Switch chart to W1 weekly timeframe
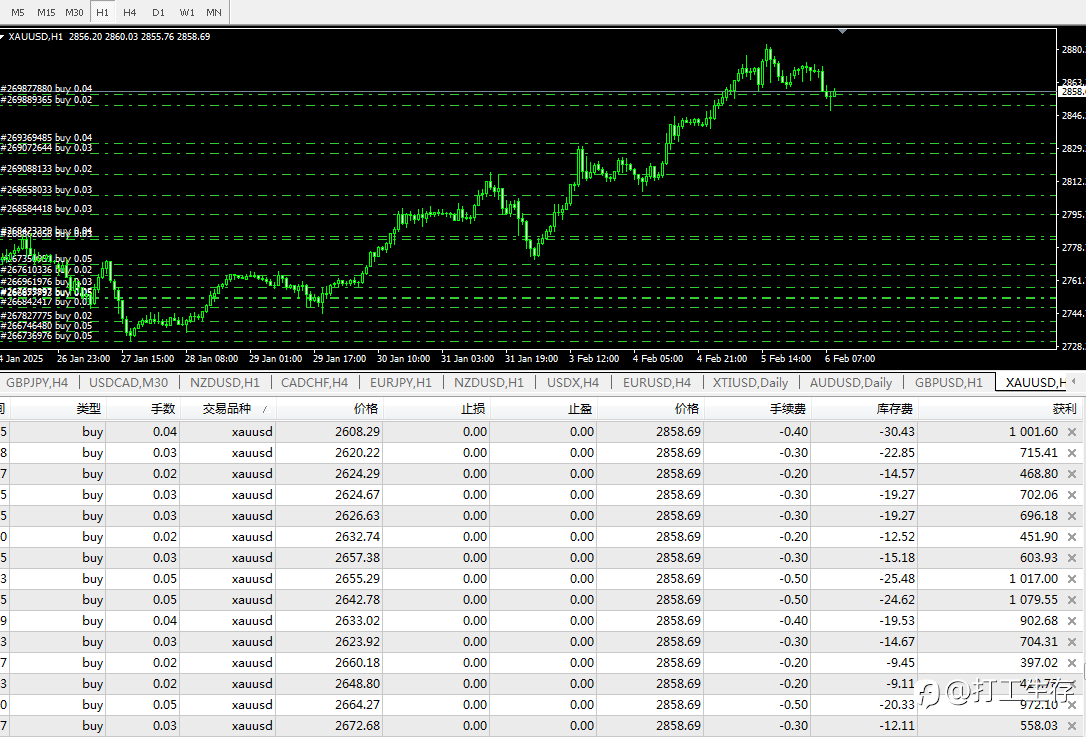The width and height of the screenshot is (1086, 737). pyautogui.click(x=186, y=12)
